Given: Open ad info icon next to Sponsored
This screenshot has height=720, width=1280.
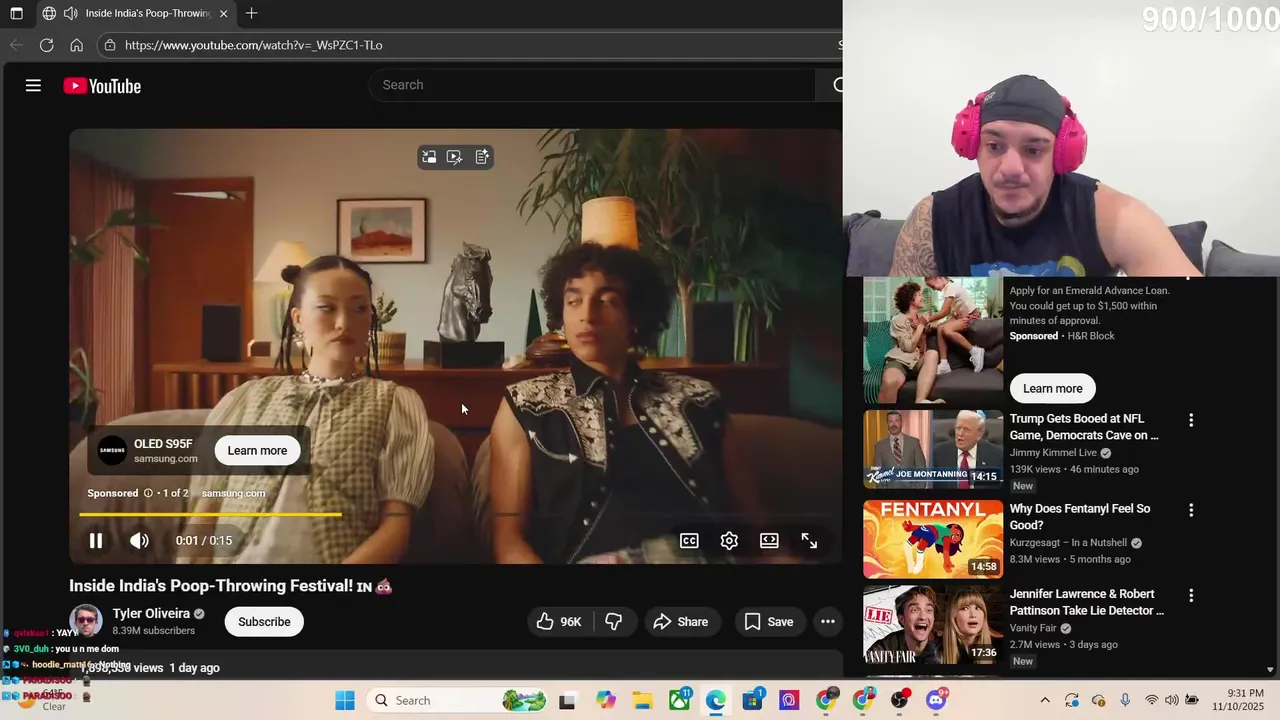Looking at the screenshot, I should tap(148, 493).
